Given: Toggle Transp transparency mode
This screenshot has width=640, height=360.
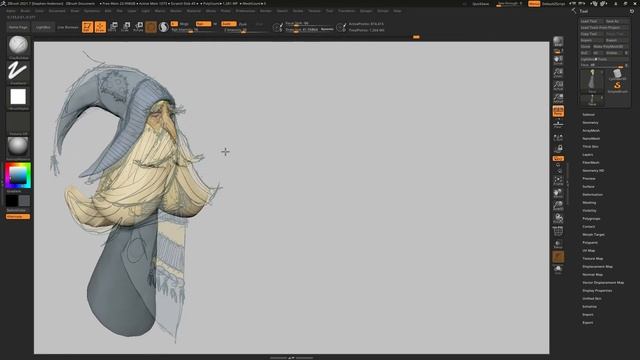Looking at the screenshot, I should [558, 244].
